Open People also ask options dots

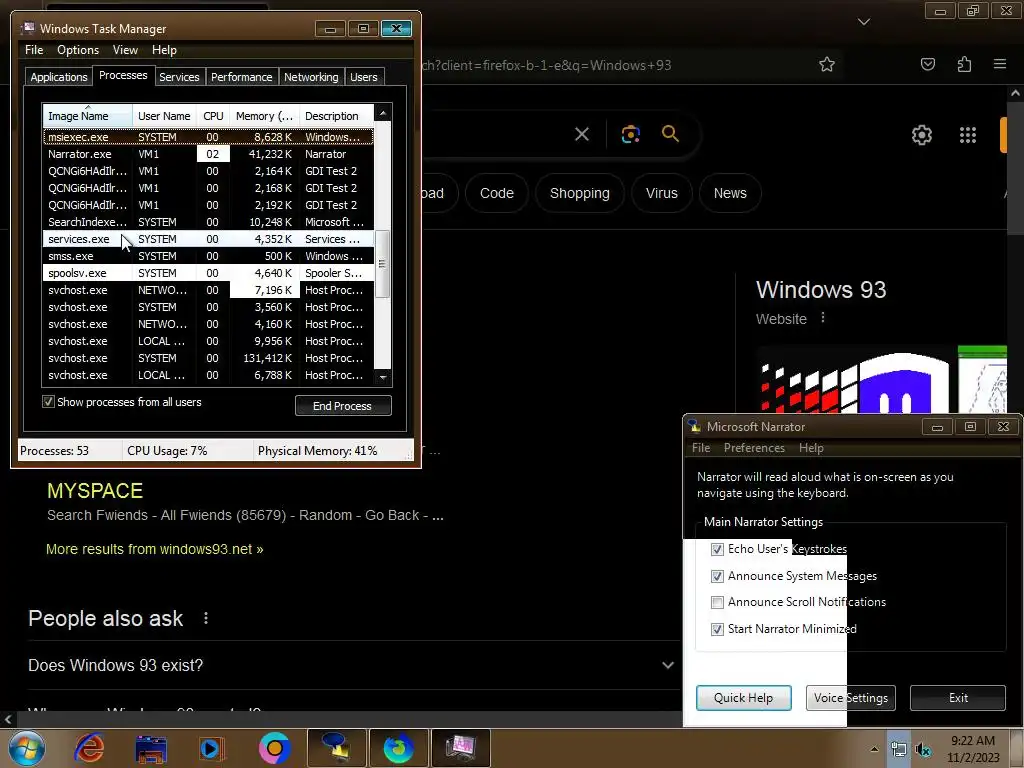click(x=206, y=618)
